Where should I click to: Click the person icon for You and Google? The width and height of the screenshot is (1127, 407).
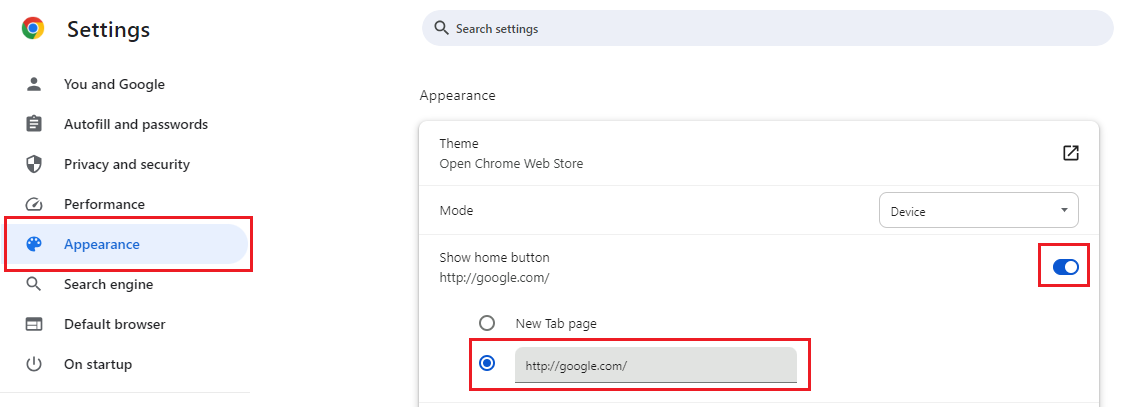coord(34,84)
